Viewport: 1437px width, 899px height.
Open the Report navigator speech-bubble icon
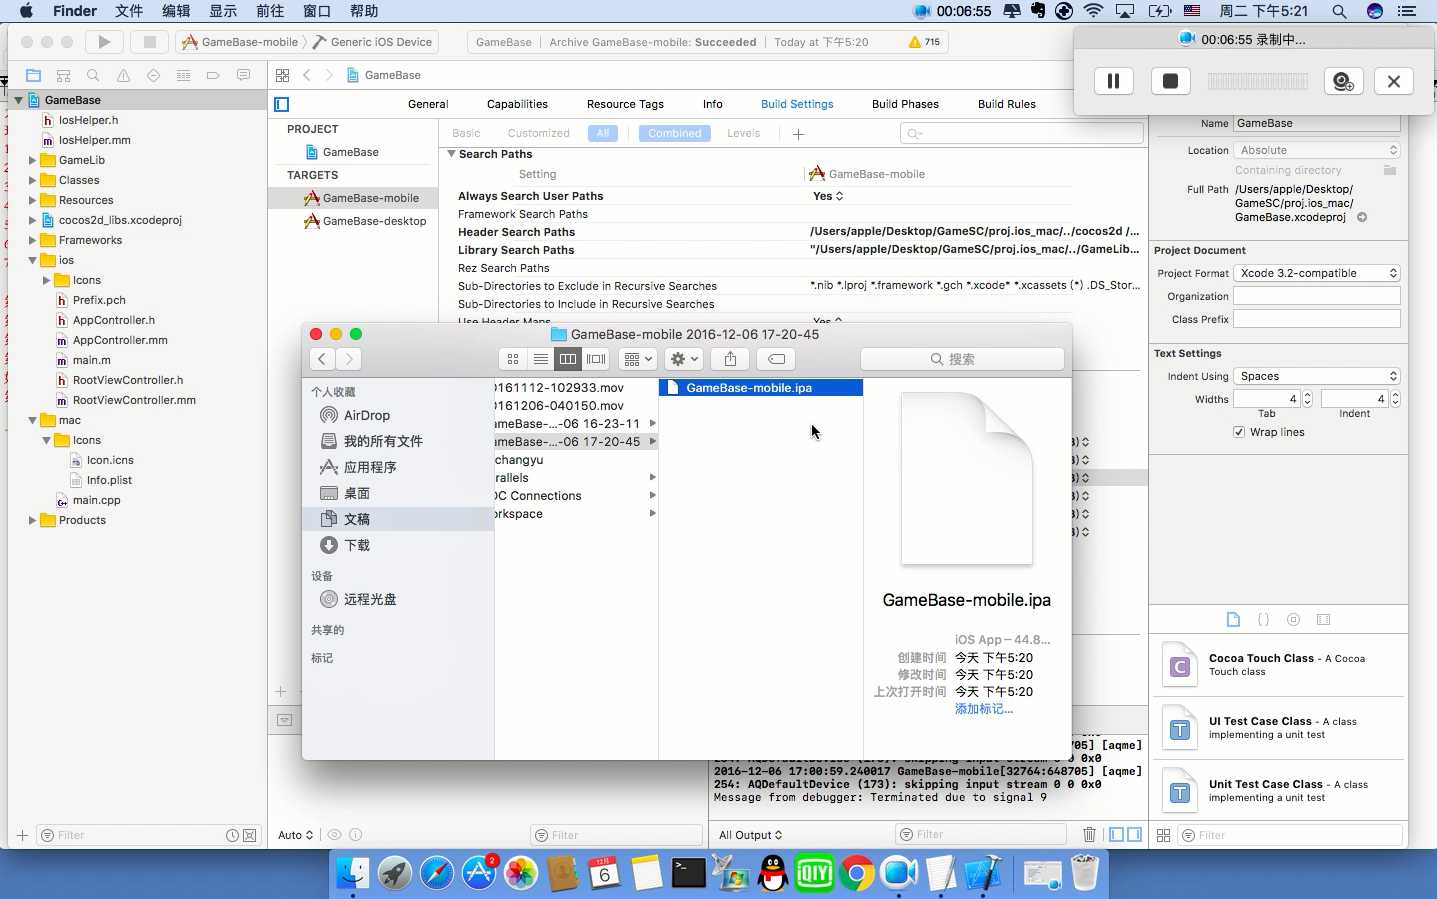[243, 75]
